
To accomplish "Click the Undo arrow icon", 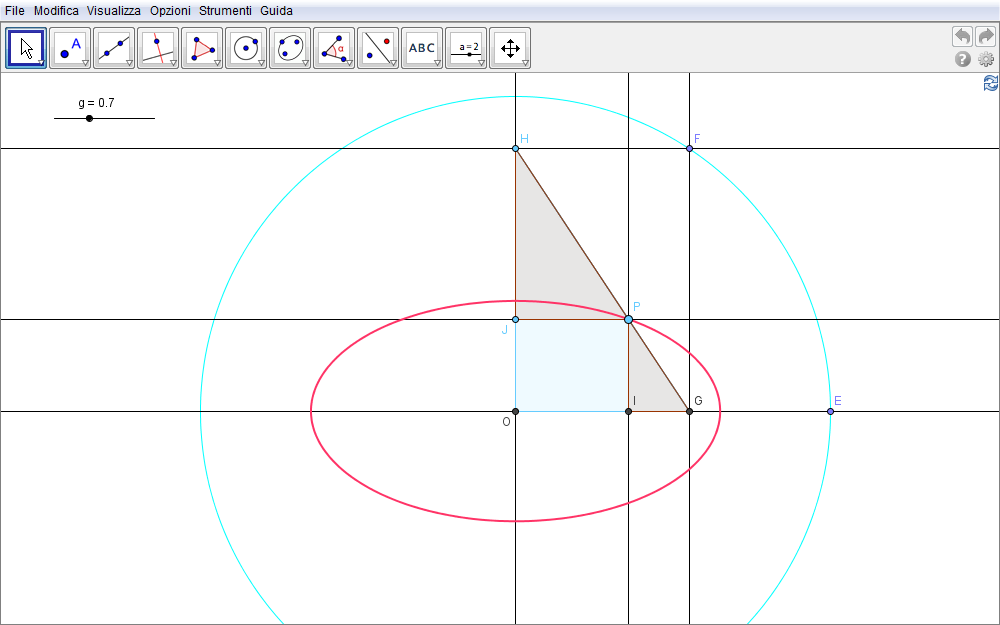I will 962,36.
